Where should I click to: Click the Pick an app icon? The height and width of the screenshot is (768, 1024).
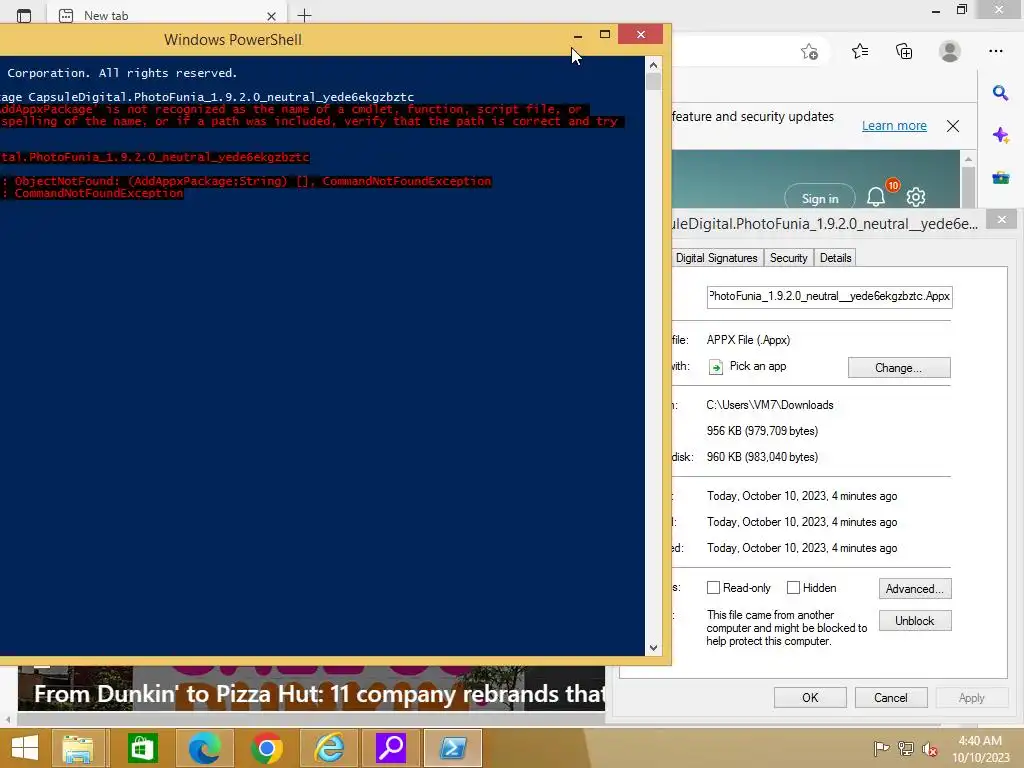[x=716, y=367]
